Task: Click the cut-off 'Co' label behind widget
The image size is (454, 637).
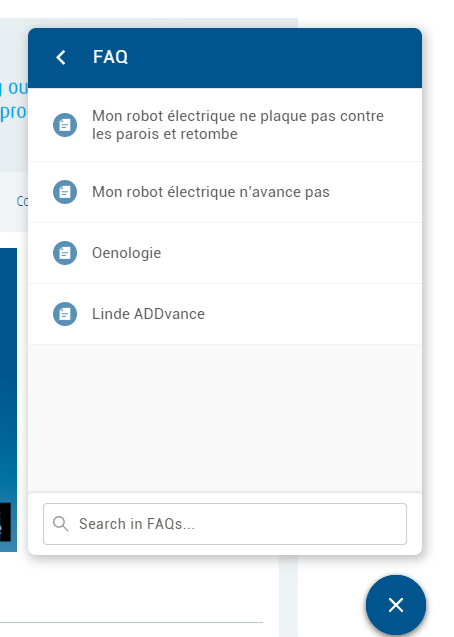Action: pos(22,201)
